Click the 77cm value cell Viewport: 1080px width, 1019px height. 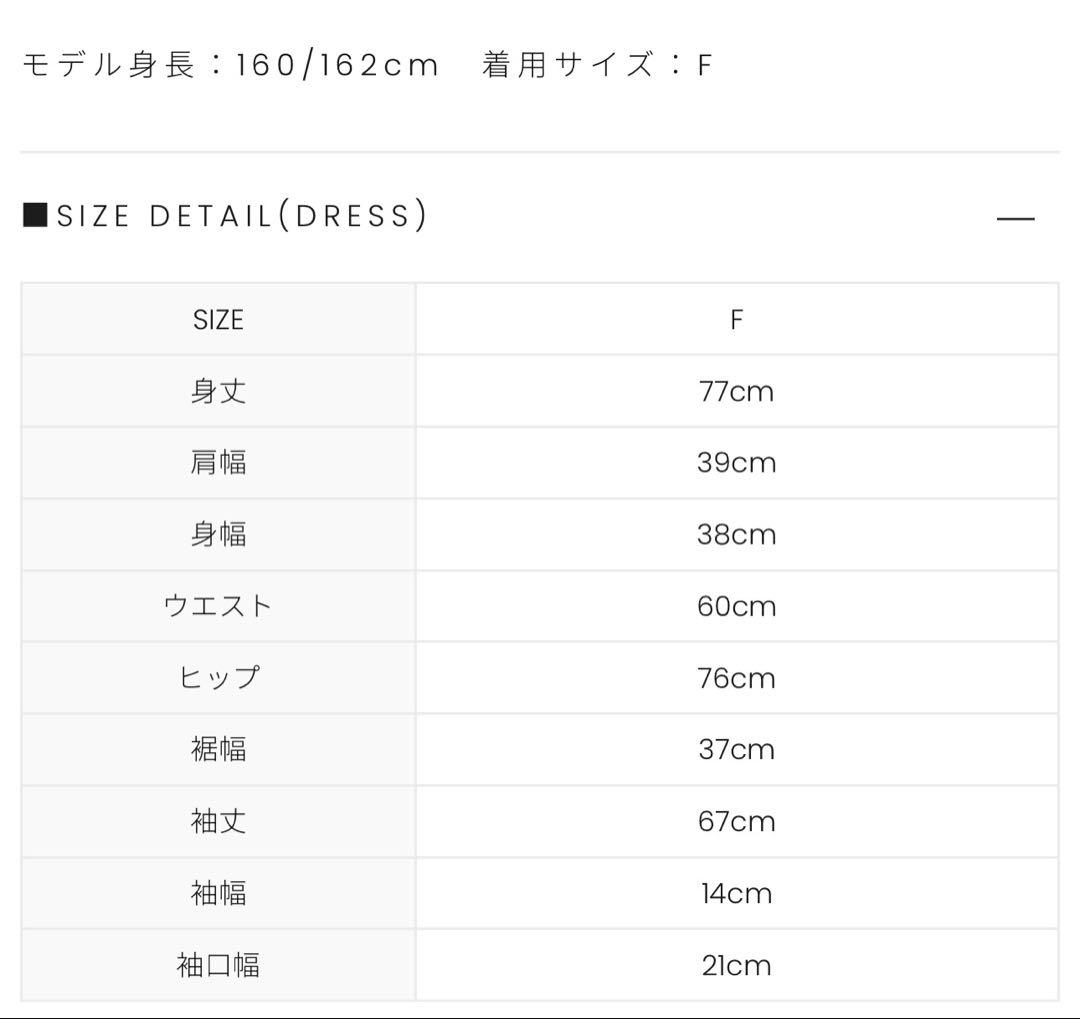click(x=736, y=391)
